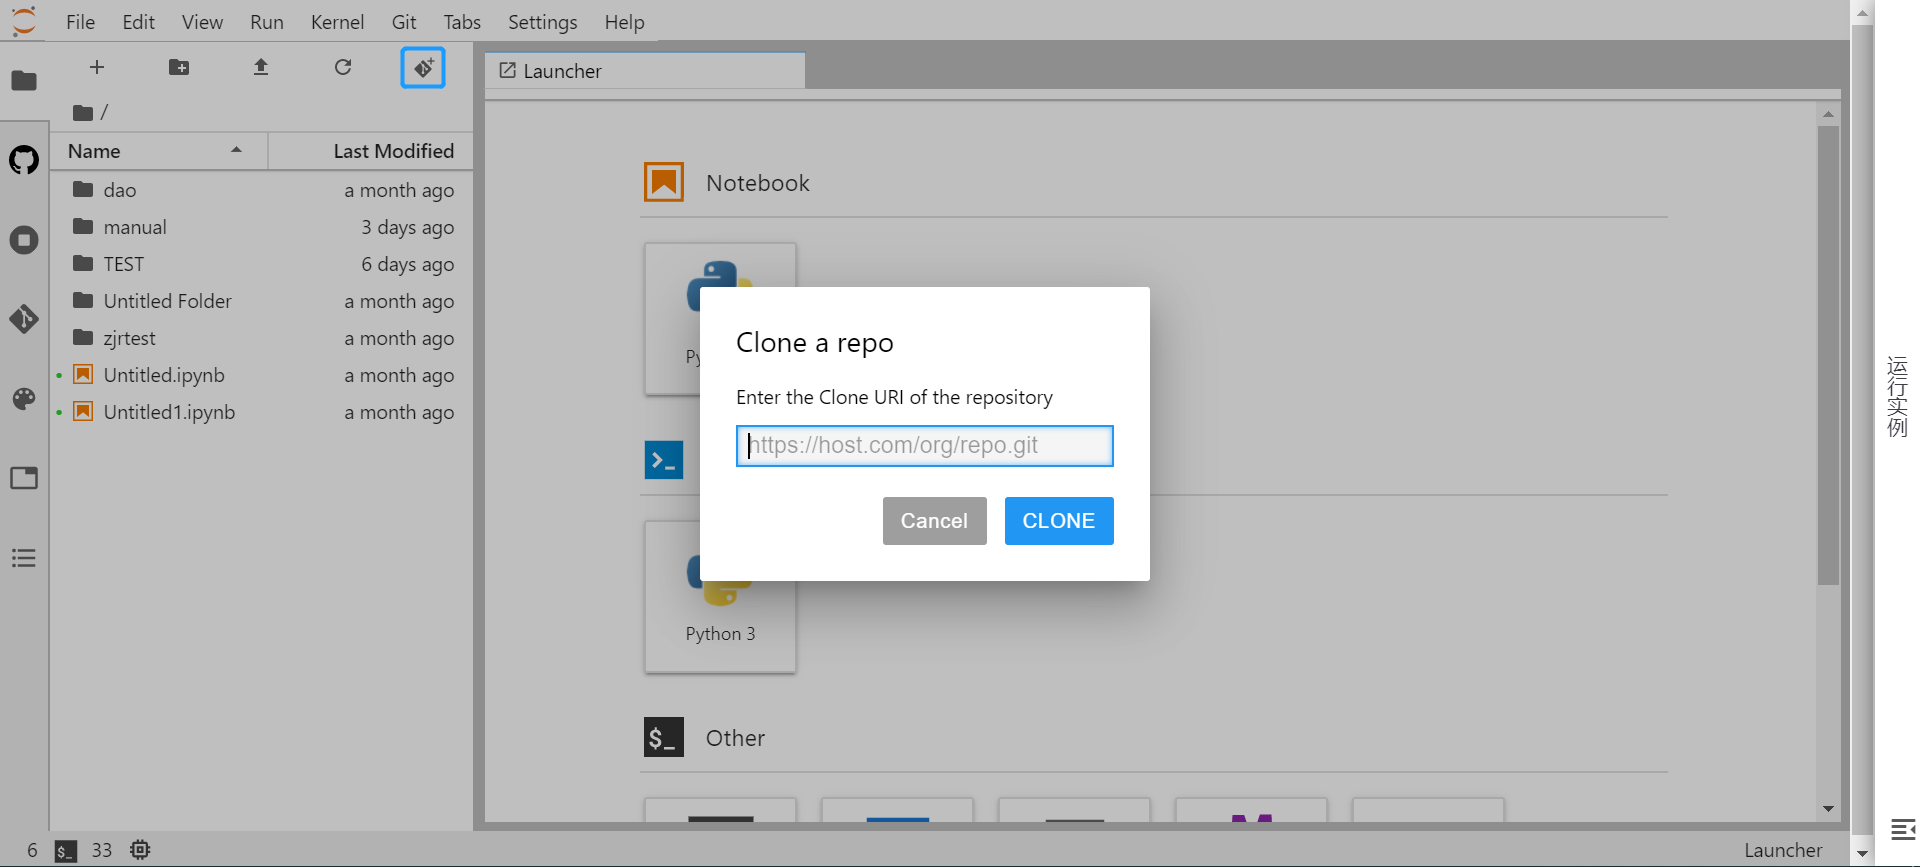Select the Untitled Folder entry
1920x867 pixels.
pos(262,301)
